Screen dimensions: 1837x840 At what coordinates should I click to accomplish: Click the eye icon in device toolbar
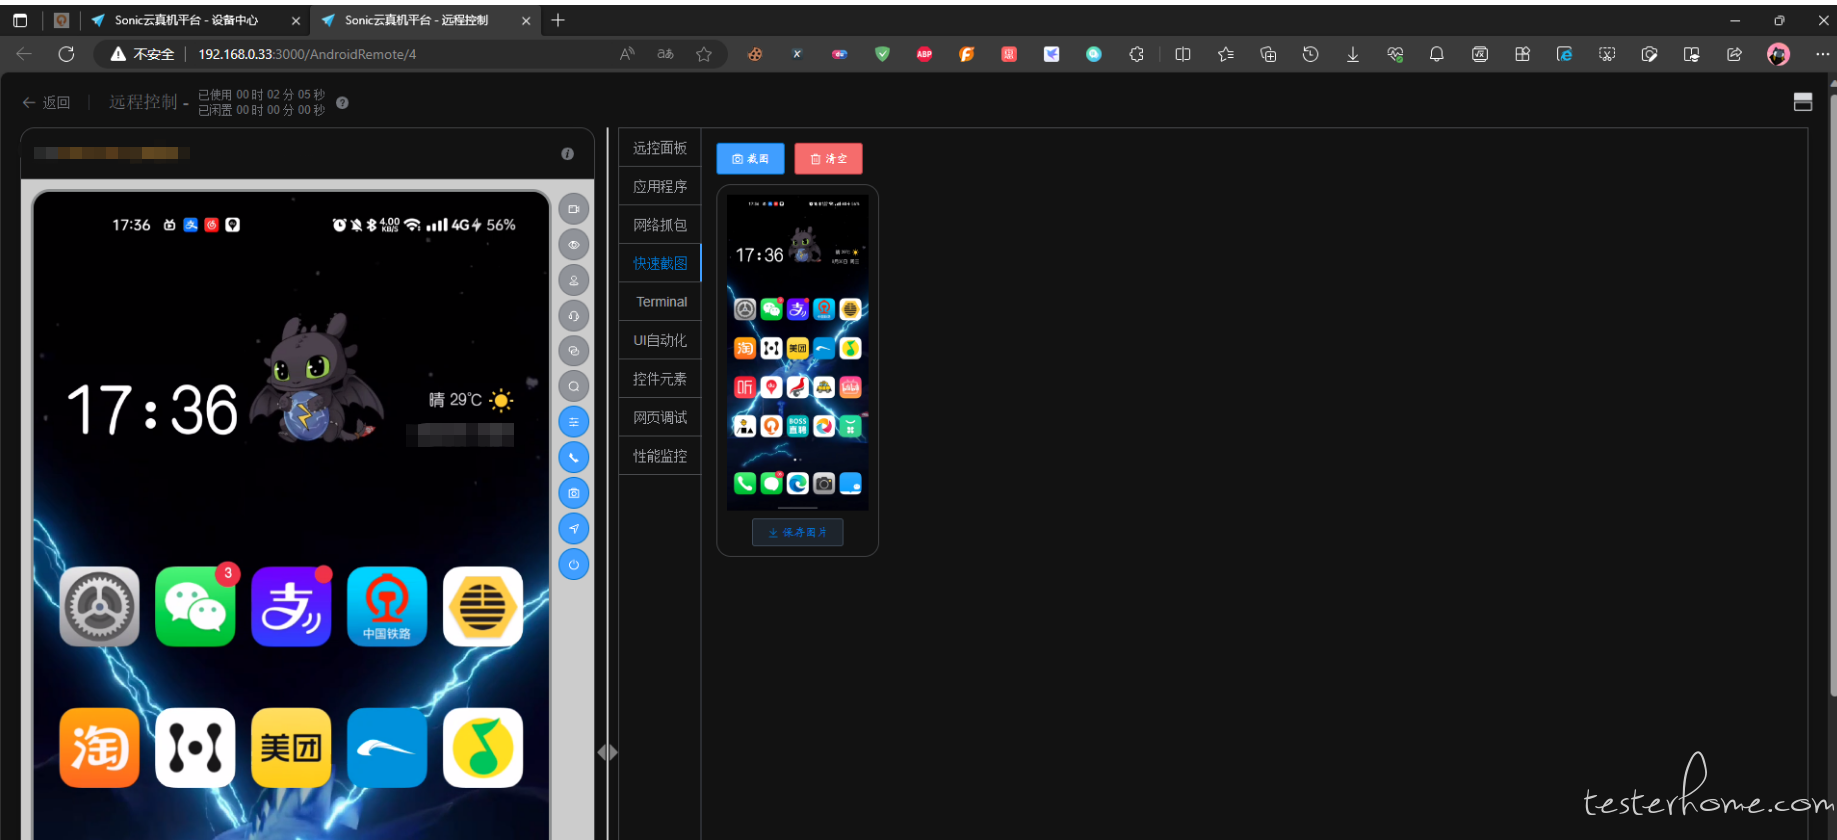[574, 245]
